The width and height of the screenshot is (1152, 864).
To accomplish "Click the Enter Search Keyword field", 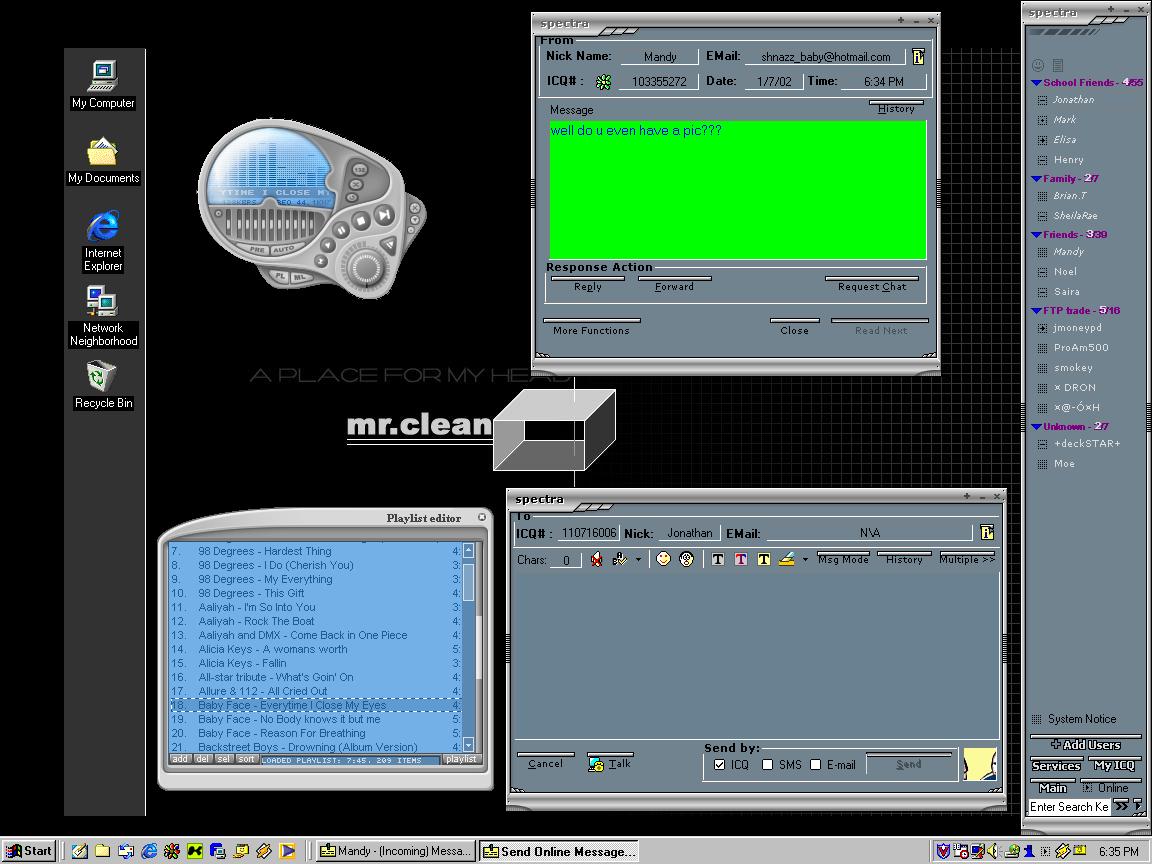I will (x=1069, y=806).
